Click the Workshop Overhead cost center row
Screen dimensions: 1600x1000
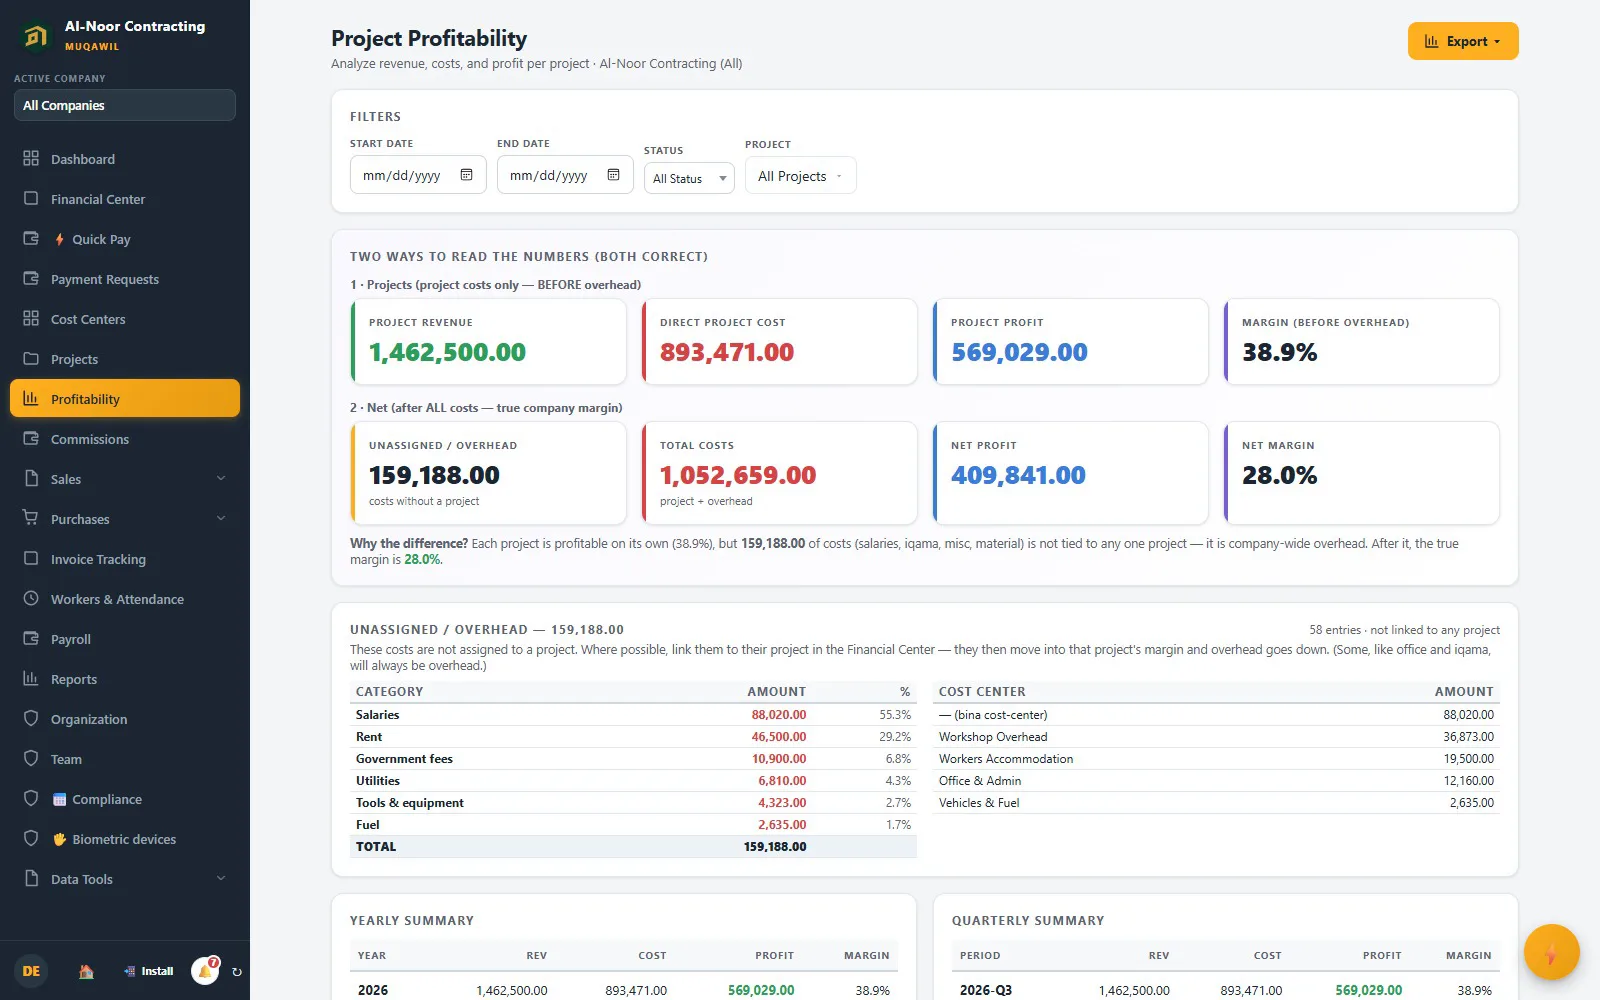click(x=1216, y=737)
